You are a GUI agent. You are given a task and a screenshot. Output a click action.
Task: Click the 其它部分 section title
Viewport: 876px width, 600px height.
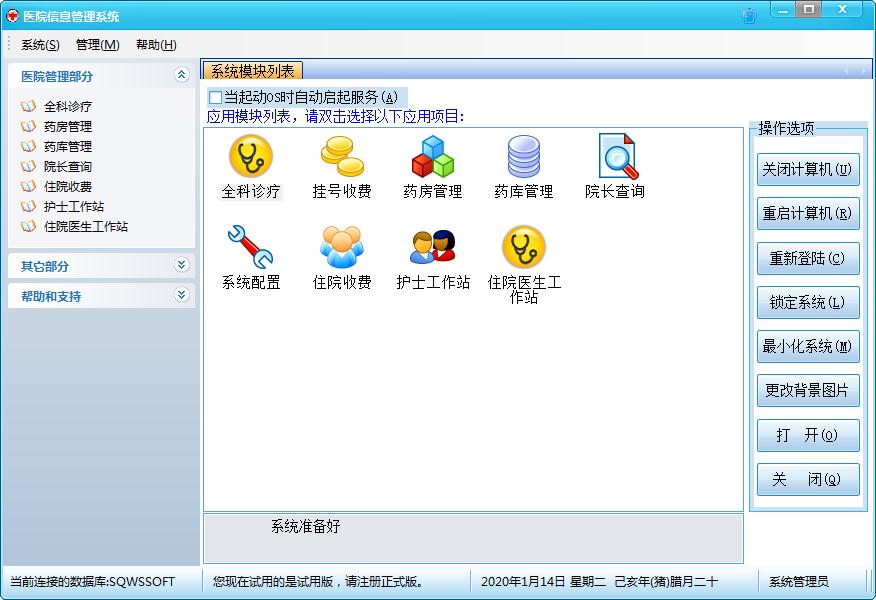45,266
